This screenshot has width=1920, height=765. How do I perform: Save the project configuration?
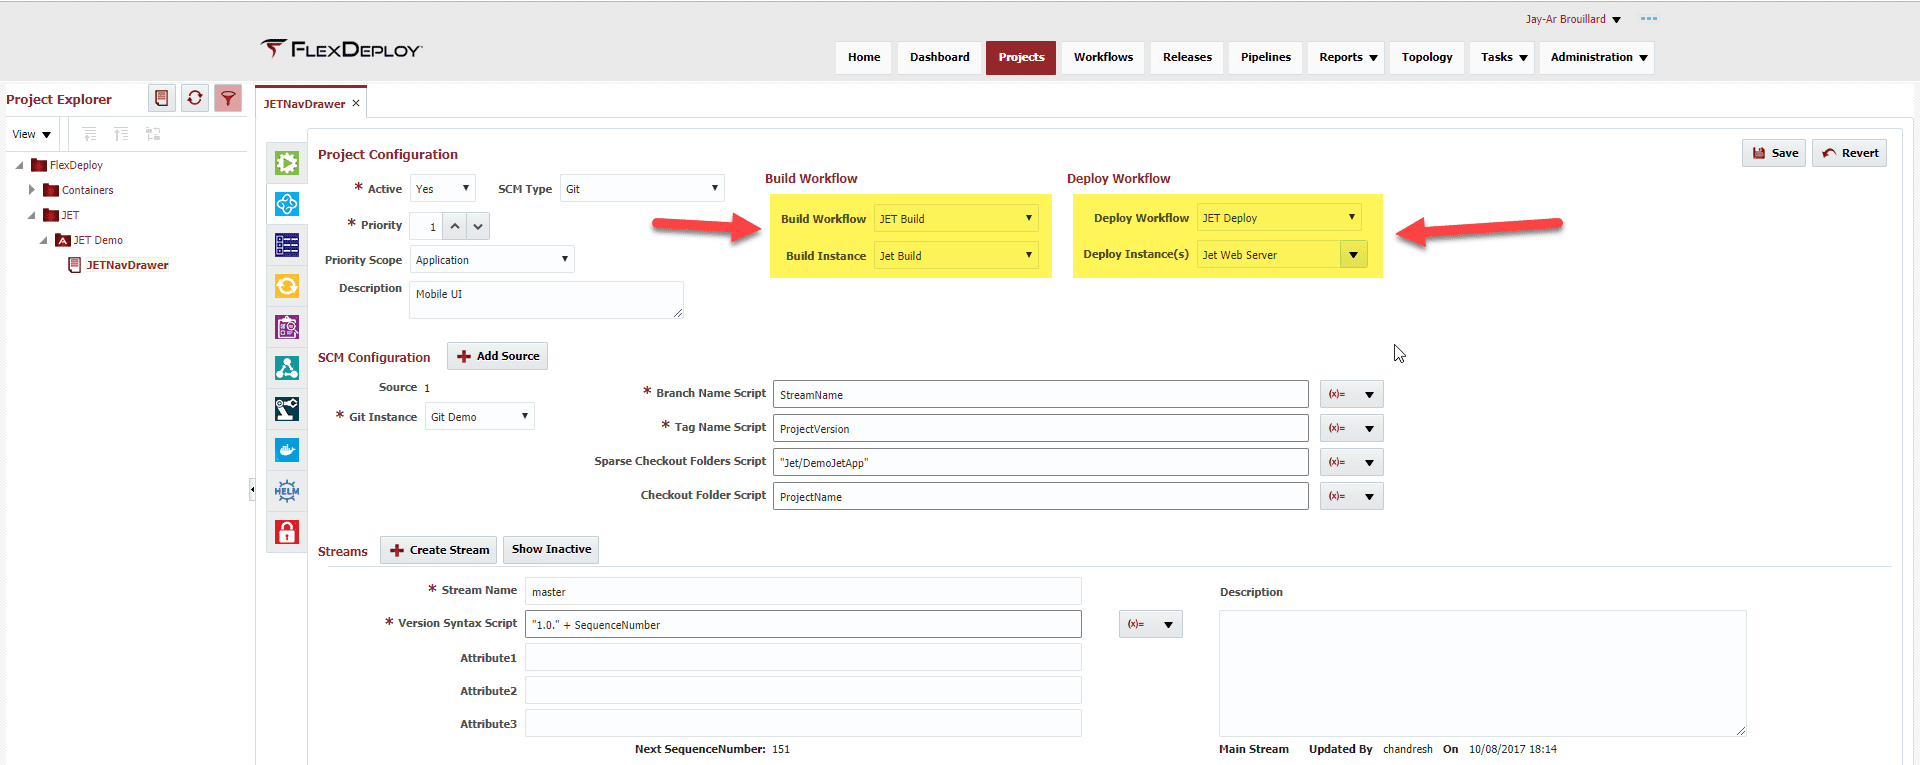1774,153
